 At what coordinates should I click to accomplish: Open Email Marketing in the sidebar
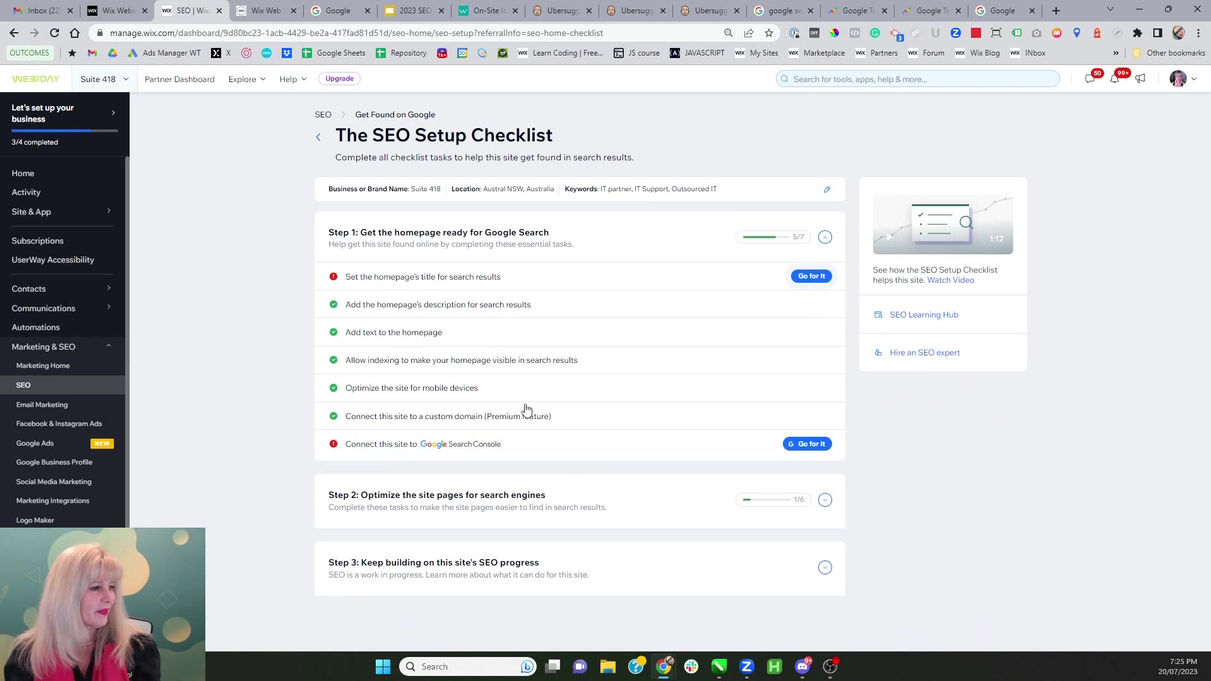point(42,405)
